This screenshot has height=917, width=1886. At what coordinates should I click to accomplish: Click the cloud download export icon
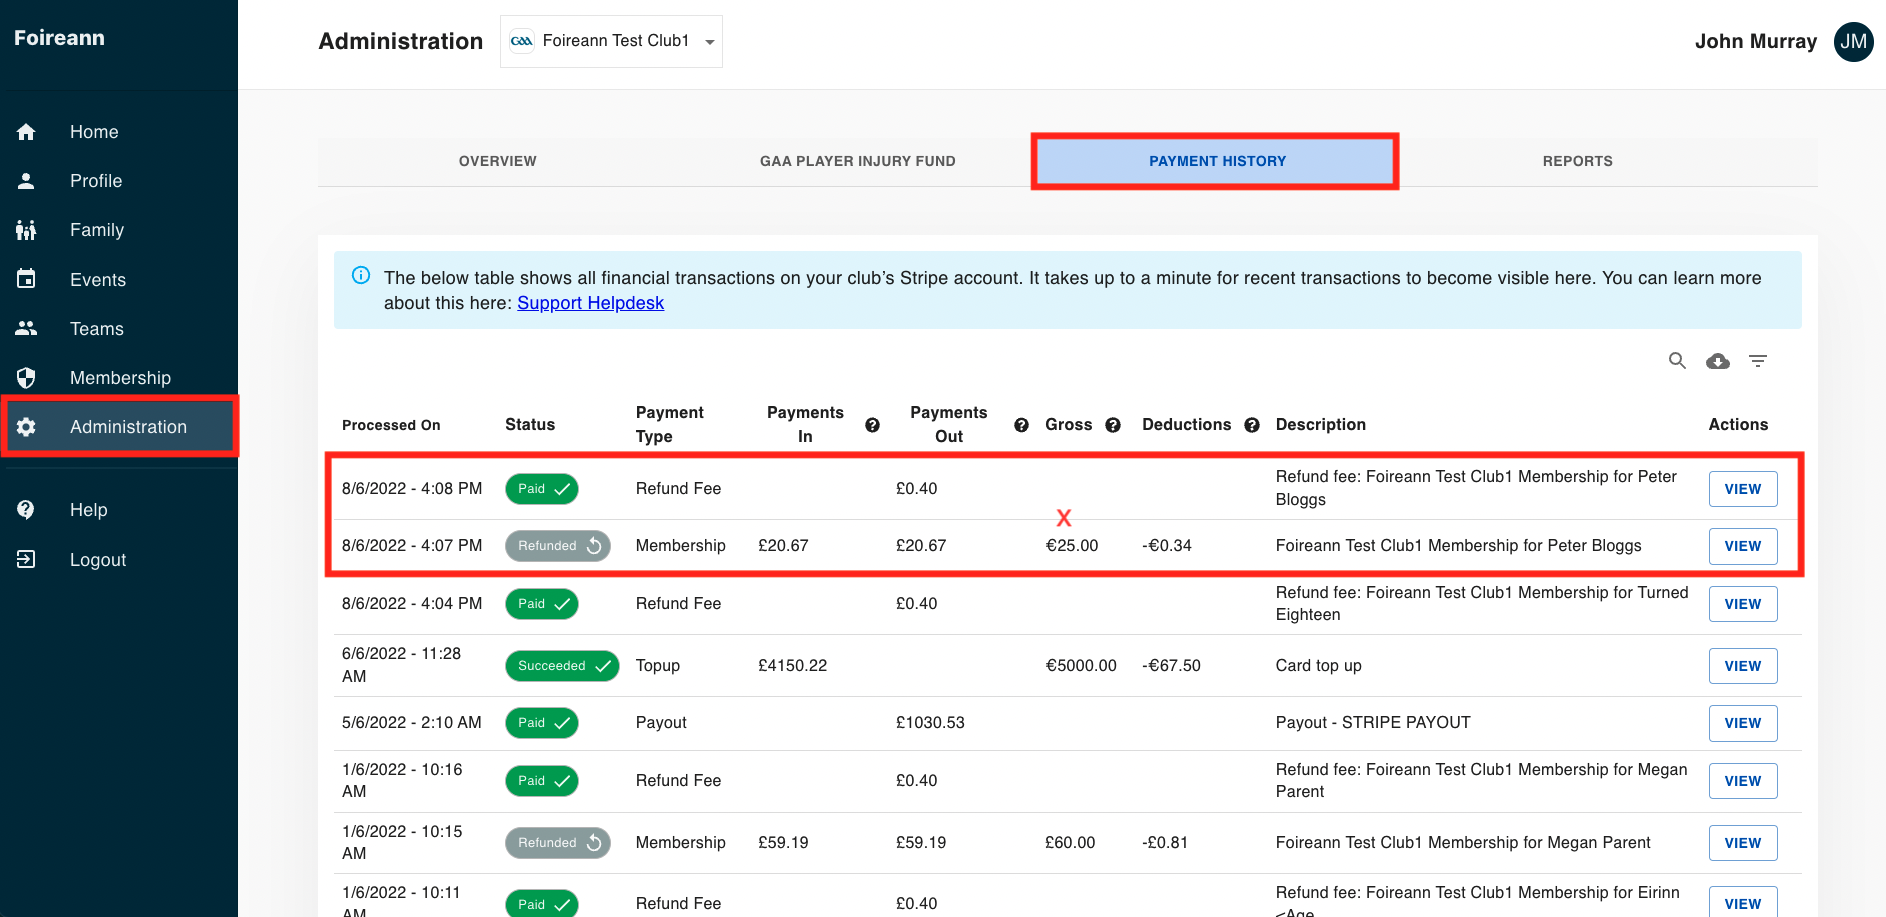1718,361
